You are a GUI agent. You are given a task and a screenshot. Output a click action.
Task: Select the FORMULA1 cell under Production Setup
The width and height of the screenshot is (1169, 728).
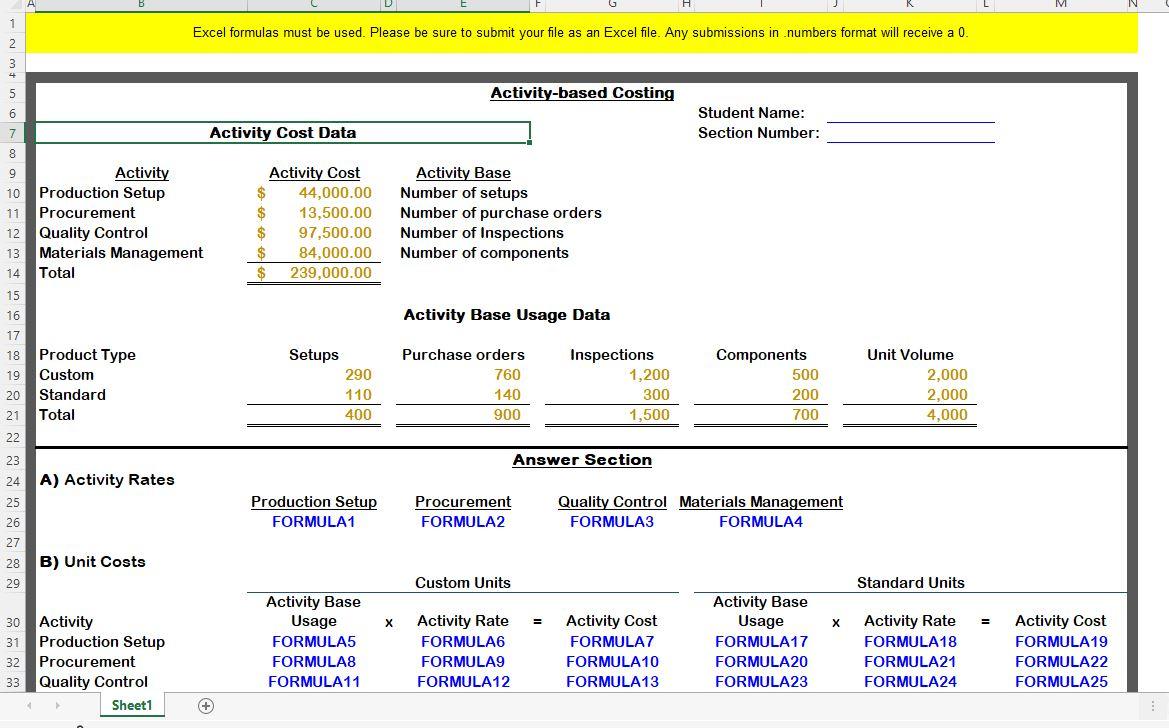pos(314,521)
